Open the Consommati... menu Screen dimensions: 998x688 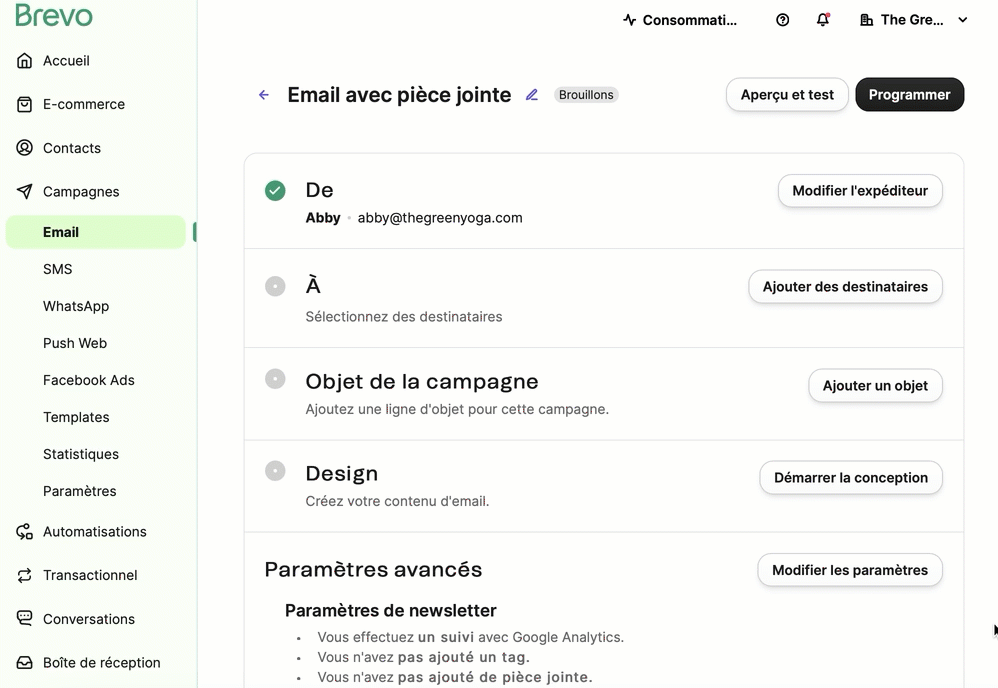[x=680, y=20]
